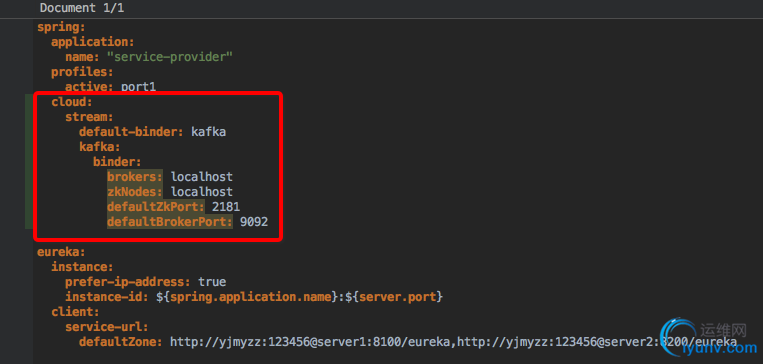763x364 pixels.
Task: Click the 'port1' profile value
Action: 138,87
